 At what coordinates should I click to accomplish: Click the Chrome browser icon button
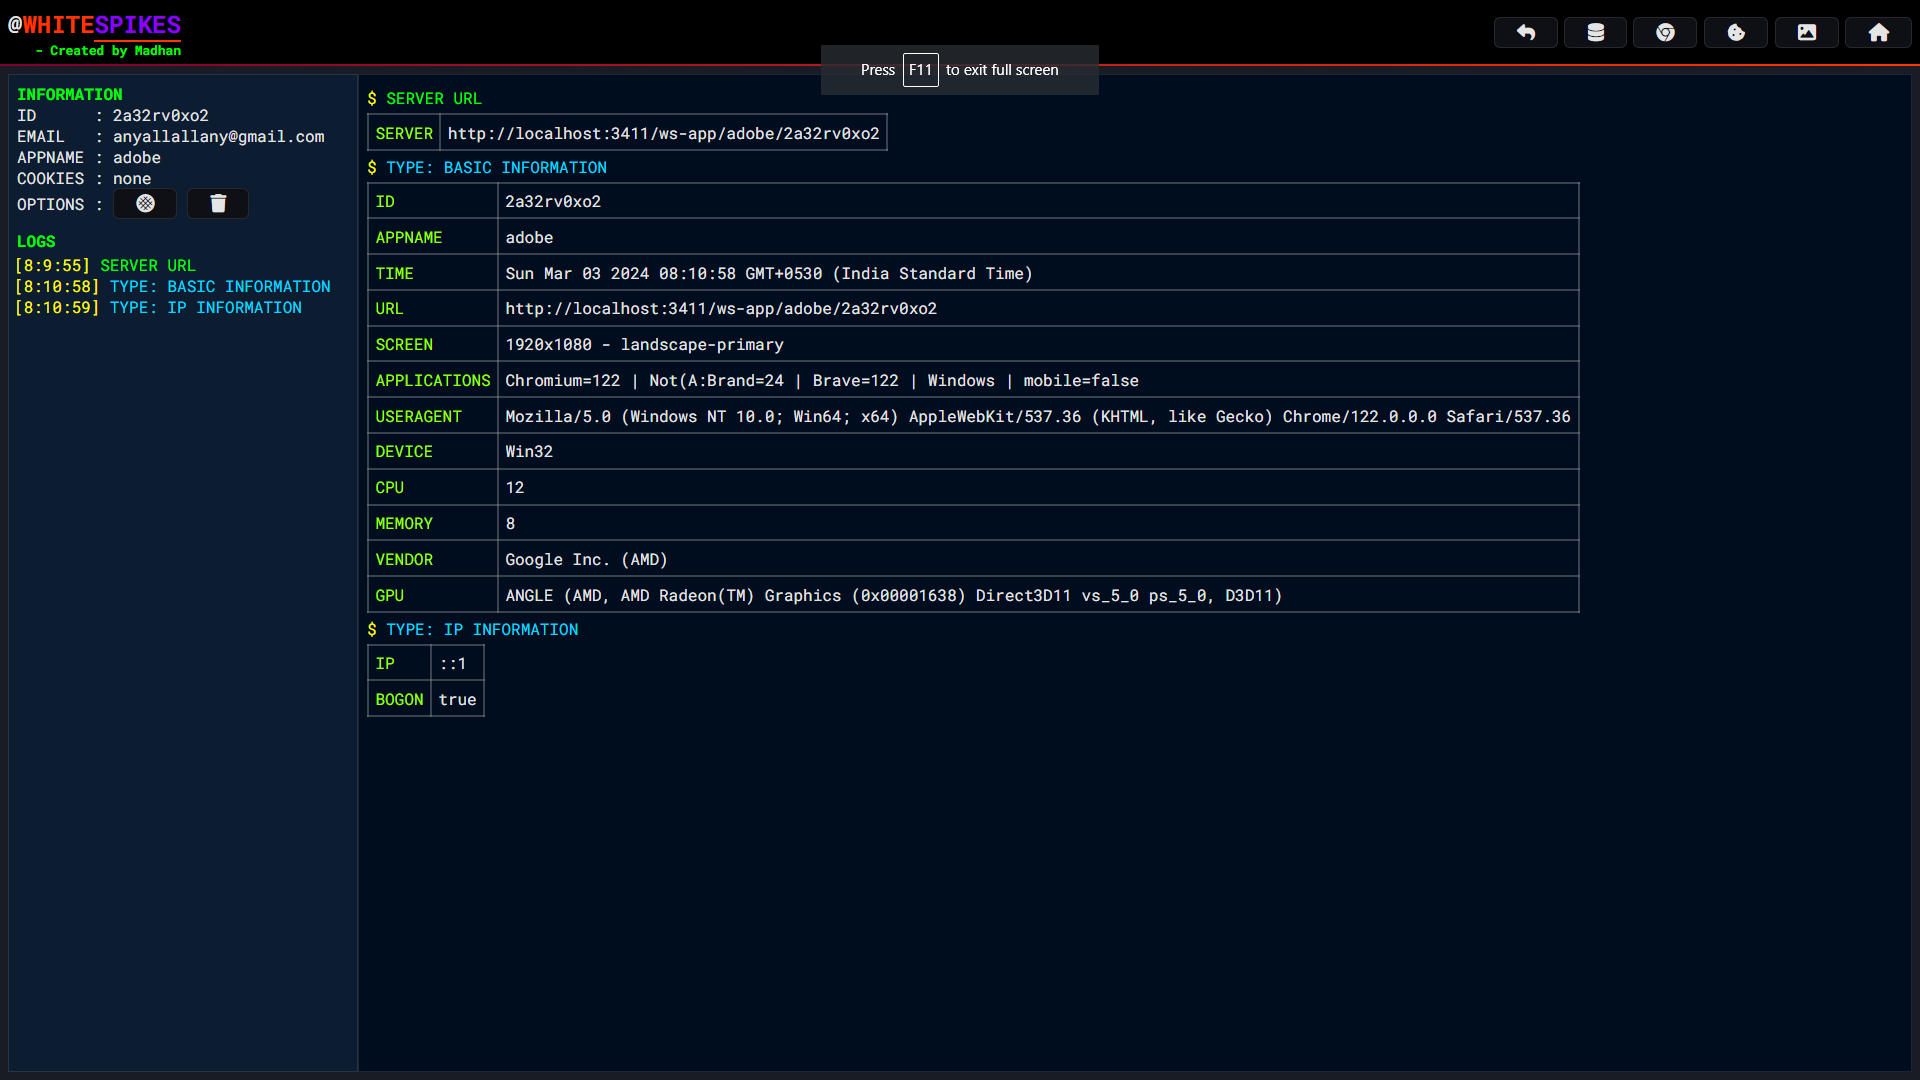[x=1665, y=33]
